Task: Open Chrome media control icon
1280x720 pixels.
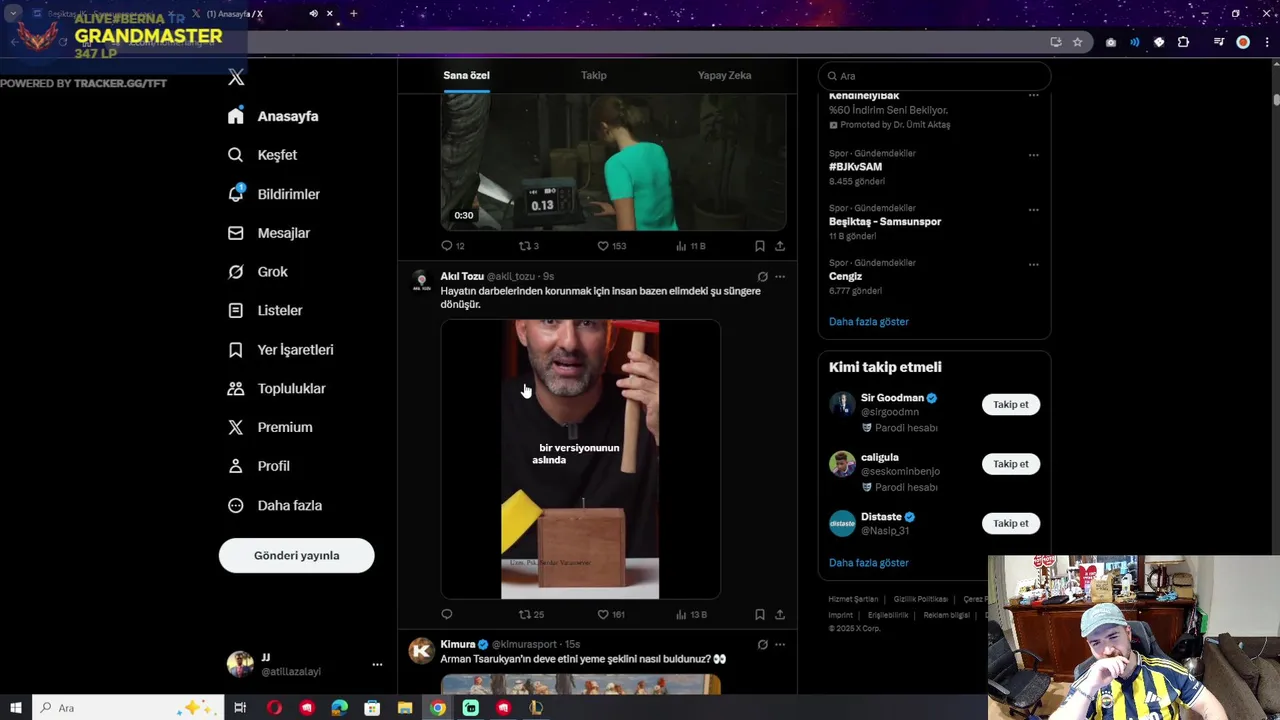Action: (x=1218, y=42)
